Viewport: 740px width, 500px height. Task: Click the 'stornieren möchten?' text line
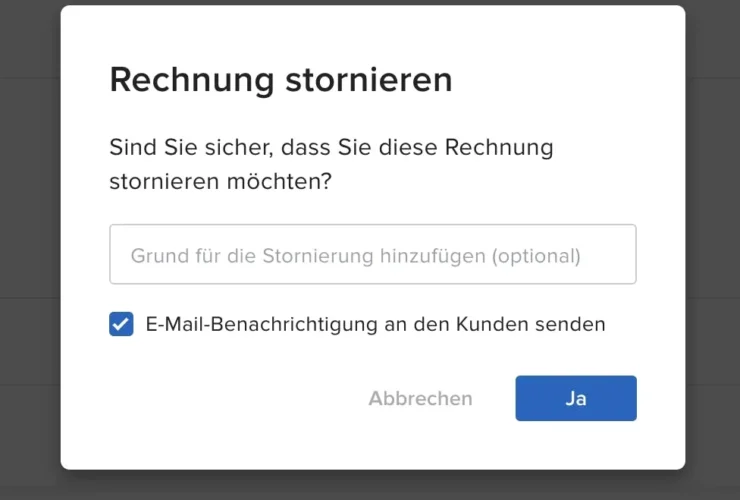tap(221, 183)
